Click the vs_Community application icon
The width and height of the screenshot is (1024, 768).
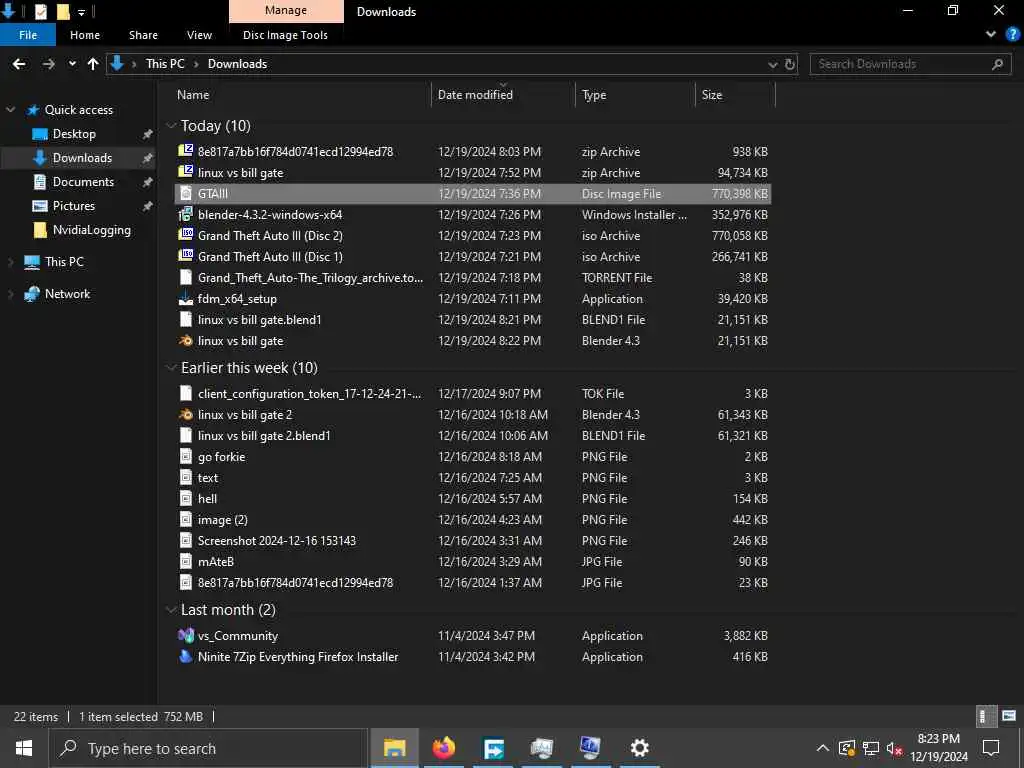click(185, 635)
